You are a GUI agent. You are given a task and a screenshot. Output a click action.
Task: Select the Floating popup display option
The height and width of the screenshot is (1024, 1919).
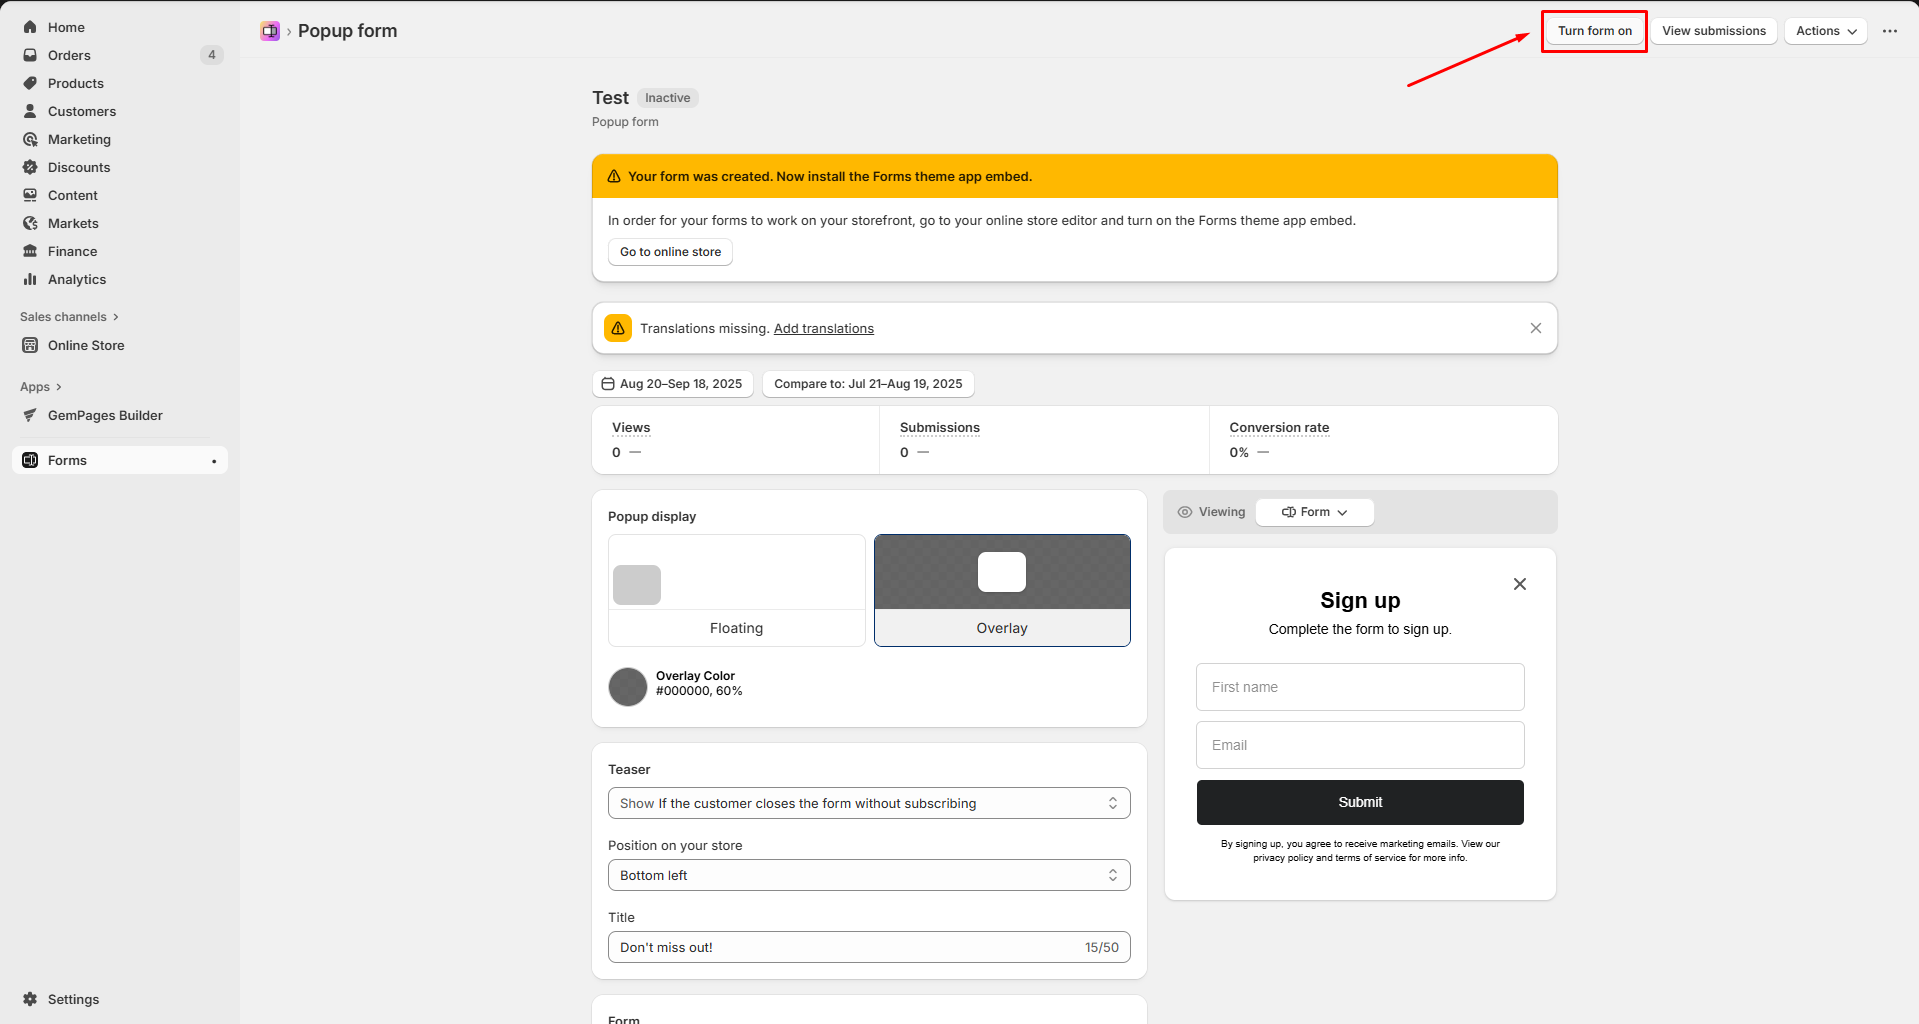(736, 590)
